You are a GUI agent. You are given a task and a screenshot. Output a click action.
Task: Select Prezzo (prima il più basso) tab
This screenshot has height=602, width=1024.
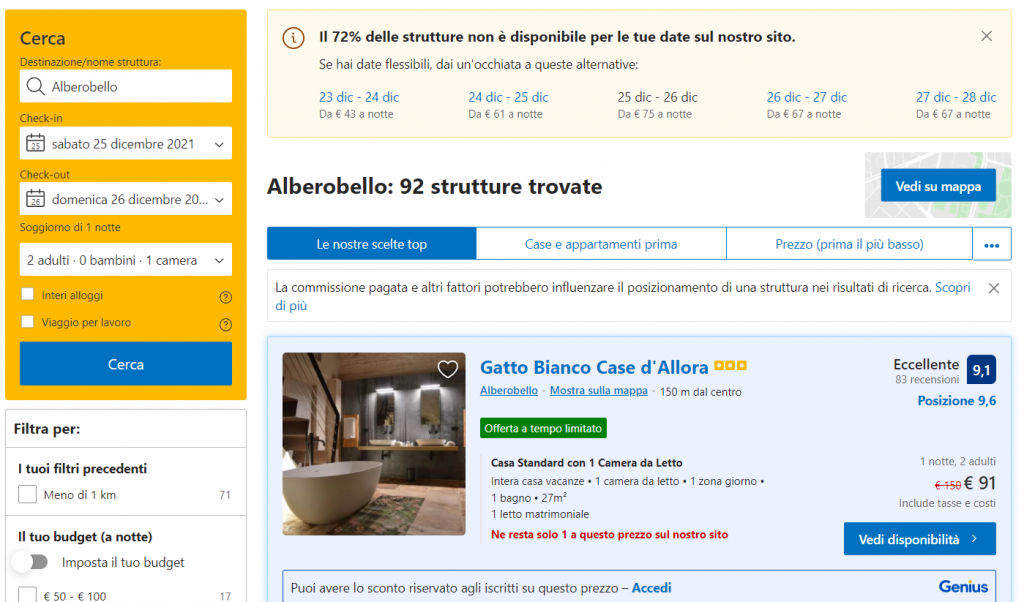pos(849,244)
